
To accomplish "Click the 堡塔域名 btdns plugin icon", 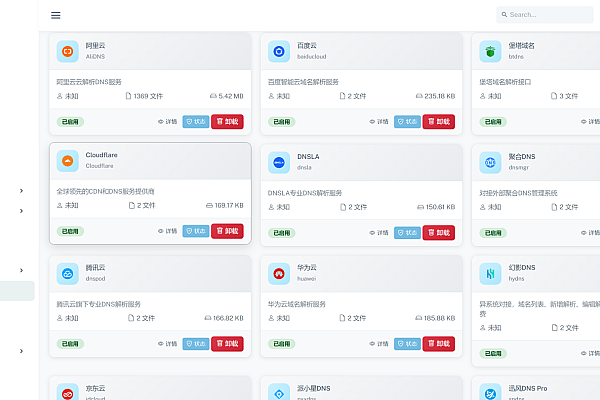I will (x=490, y=51).
